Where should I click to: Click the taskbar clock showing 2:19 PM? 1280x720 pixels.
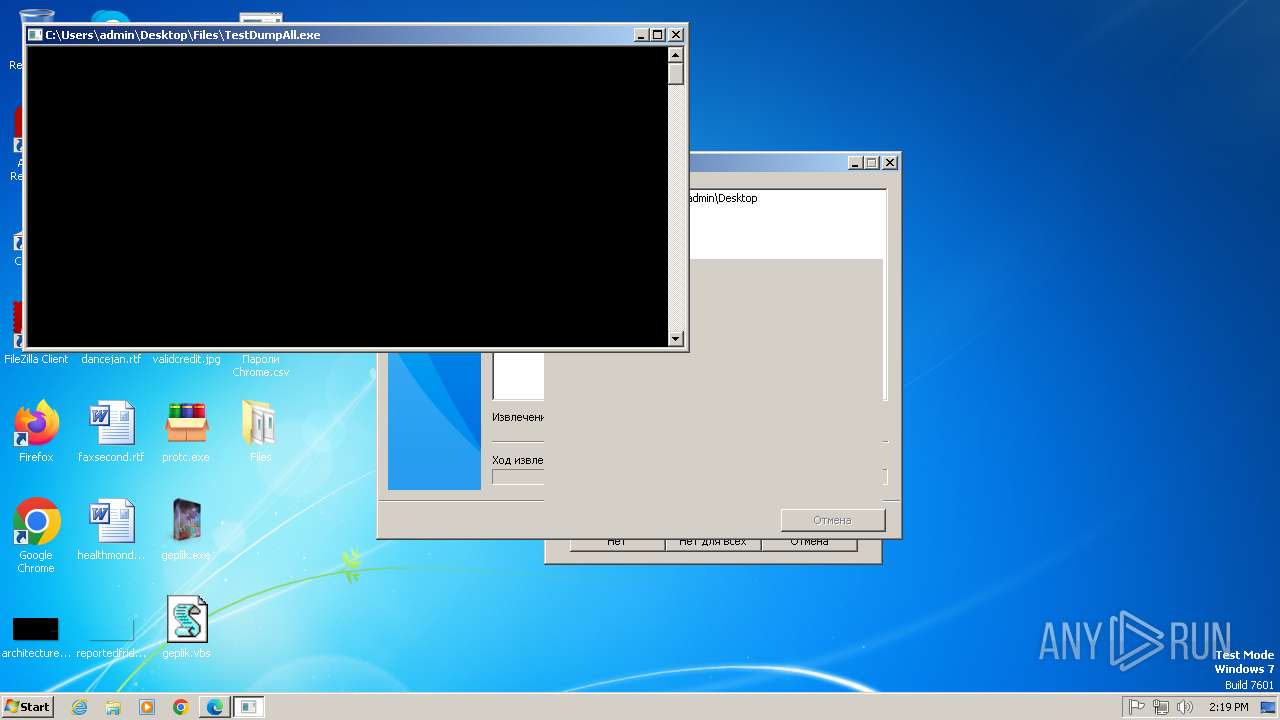click(1228, 707)
